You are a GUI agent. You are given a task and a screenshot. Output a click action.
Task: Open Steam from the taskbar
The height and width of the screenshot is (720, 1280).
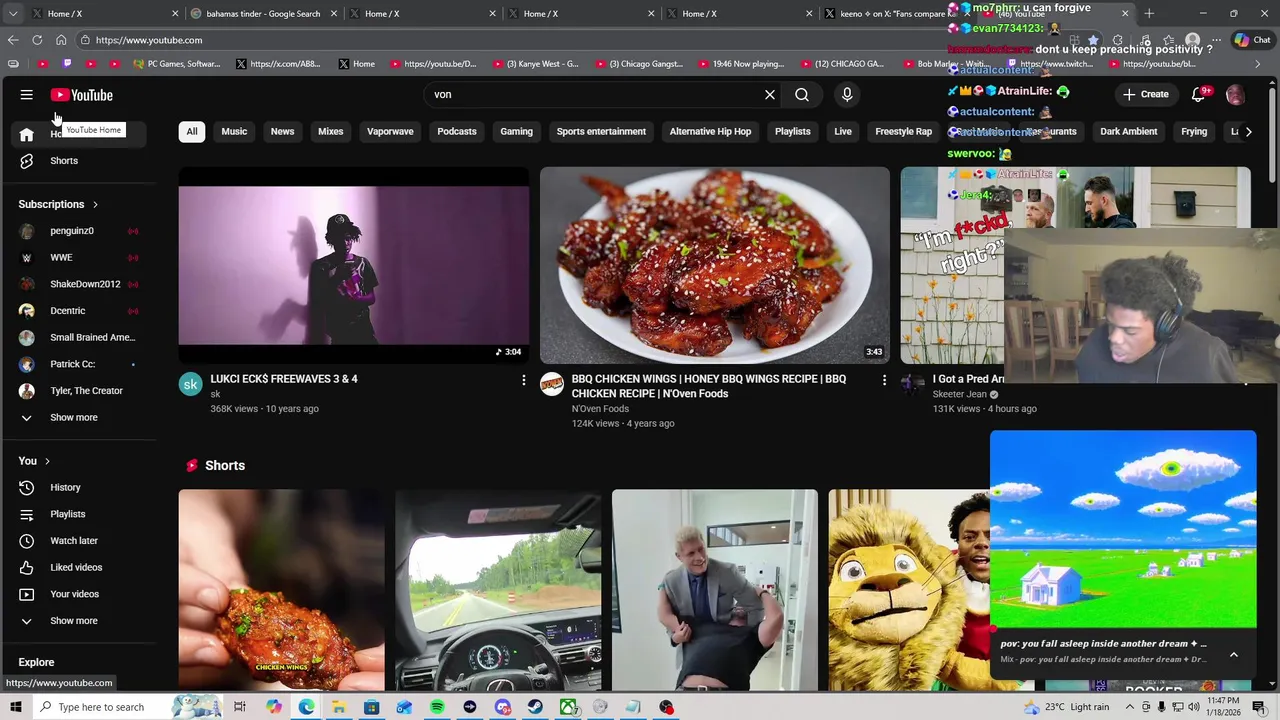click(x=535, y=707)
